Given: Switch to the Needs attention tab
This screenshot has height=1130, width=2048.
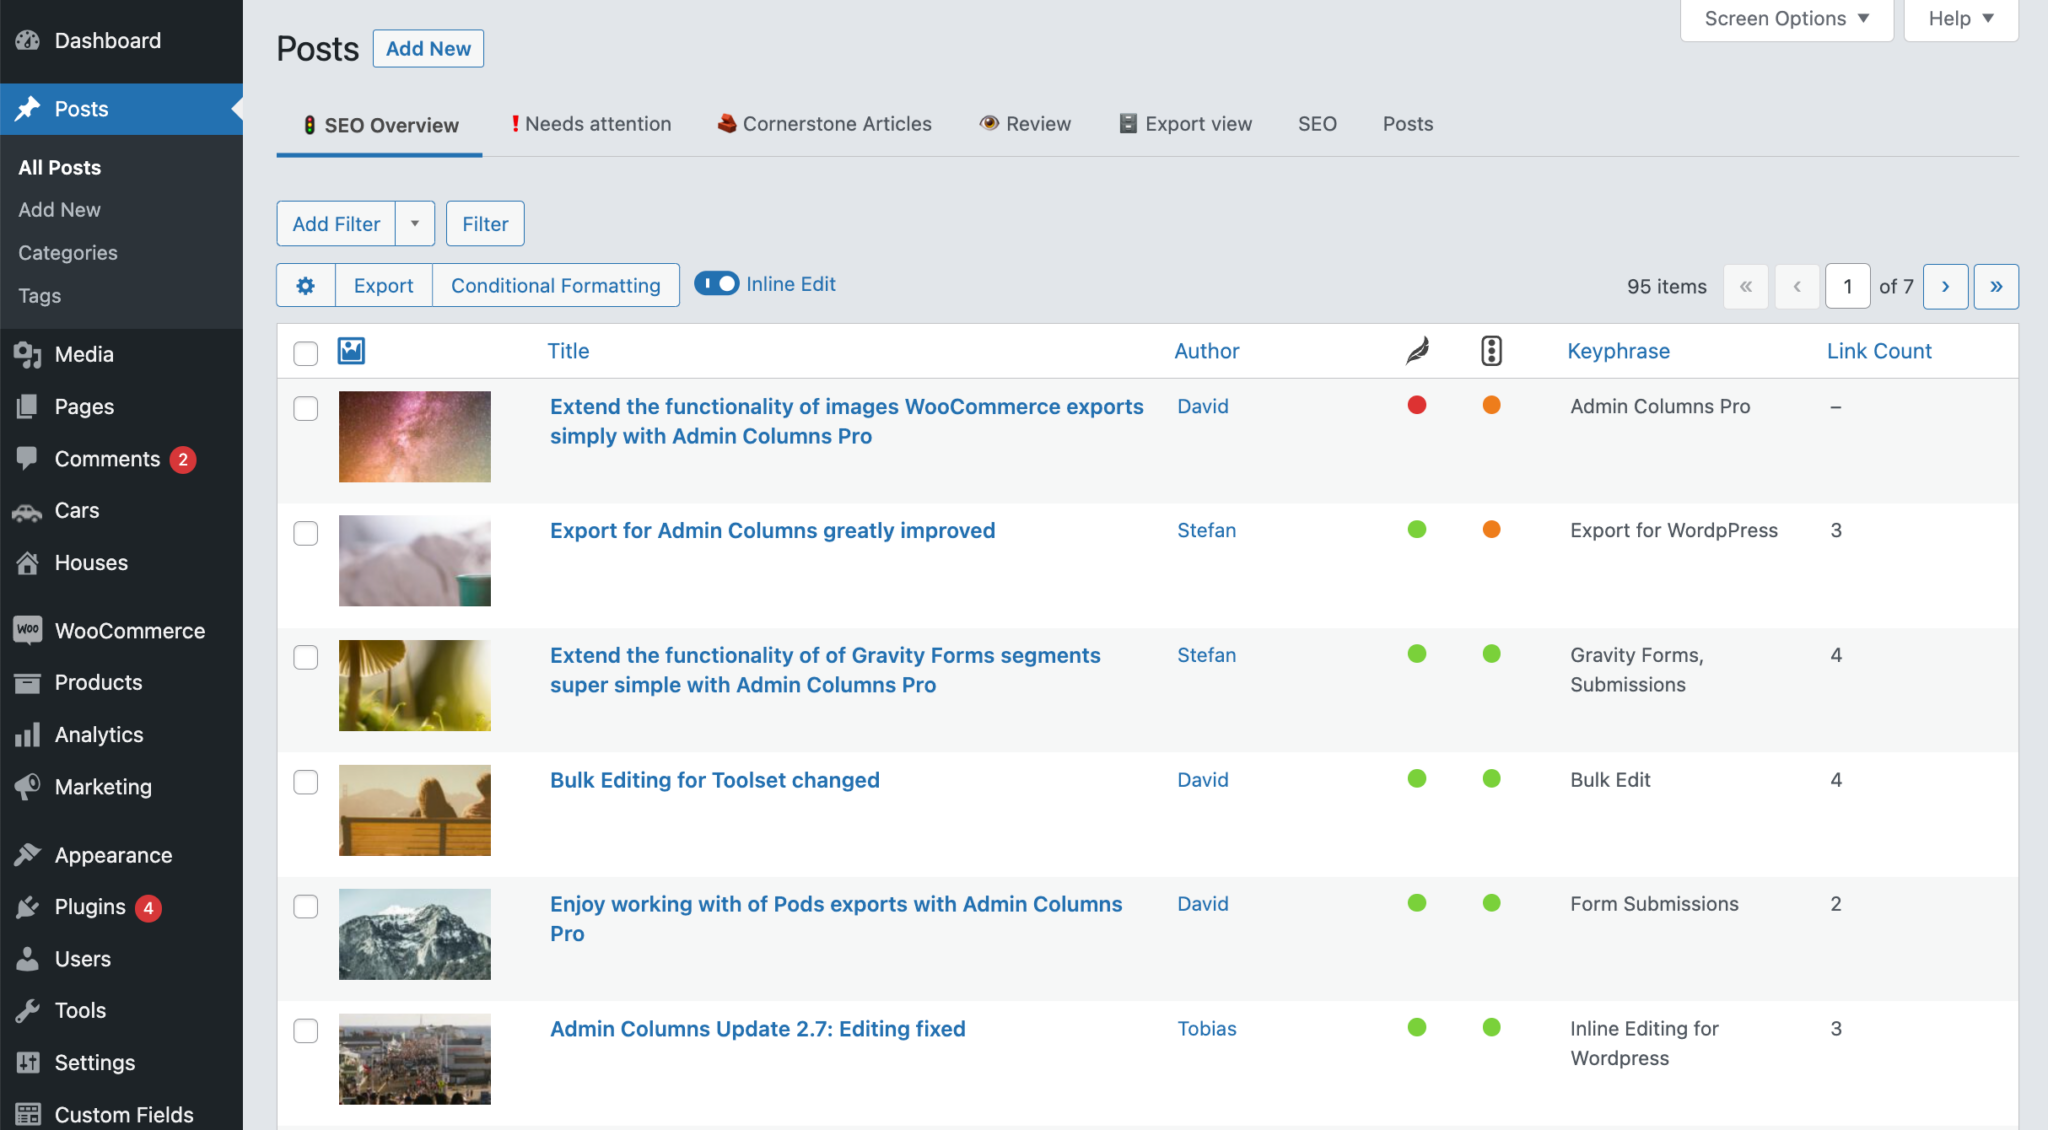Looking at the screenshot, I should [591, 124].
